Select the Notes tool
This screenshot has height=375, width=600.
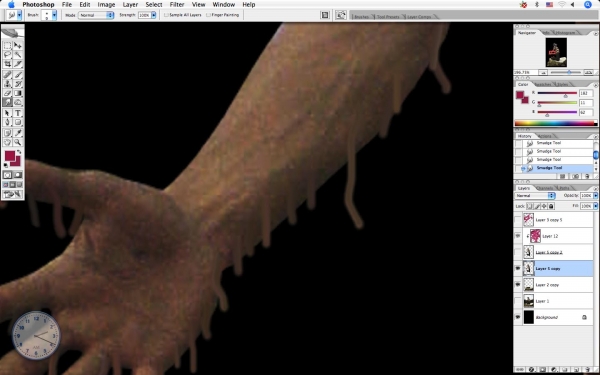[7, 133]
